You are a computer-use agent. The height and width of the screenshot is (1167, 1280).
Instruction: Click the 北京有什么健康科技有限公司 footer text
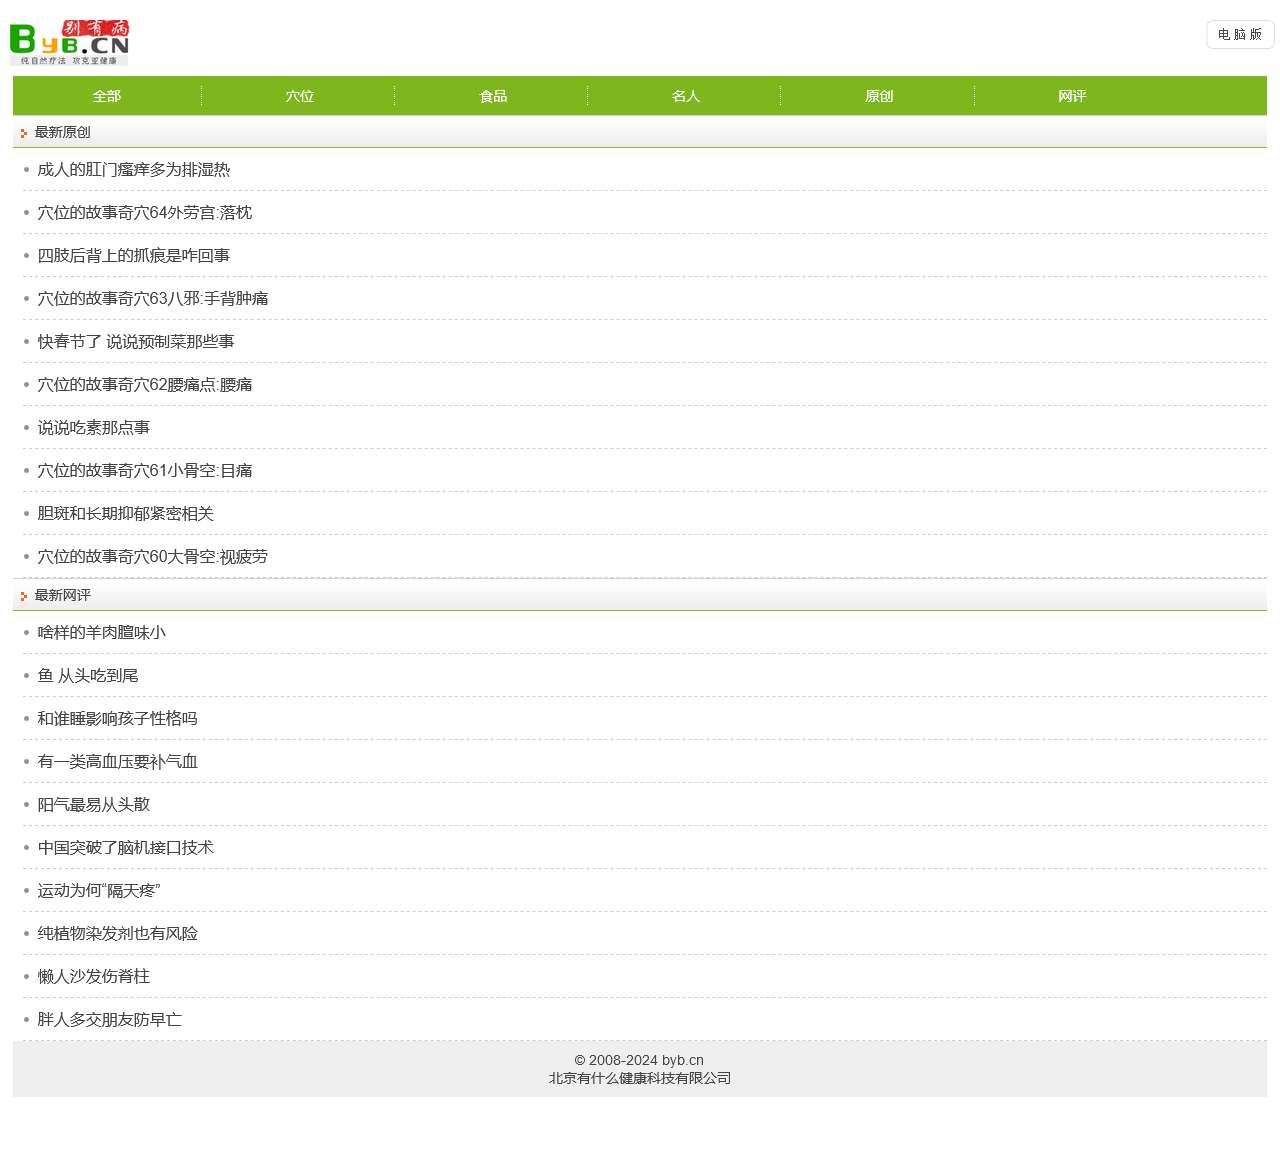[x=640, y=1078]
